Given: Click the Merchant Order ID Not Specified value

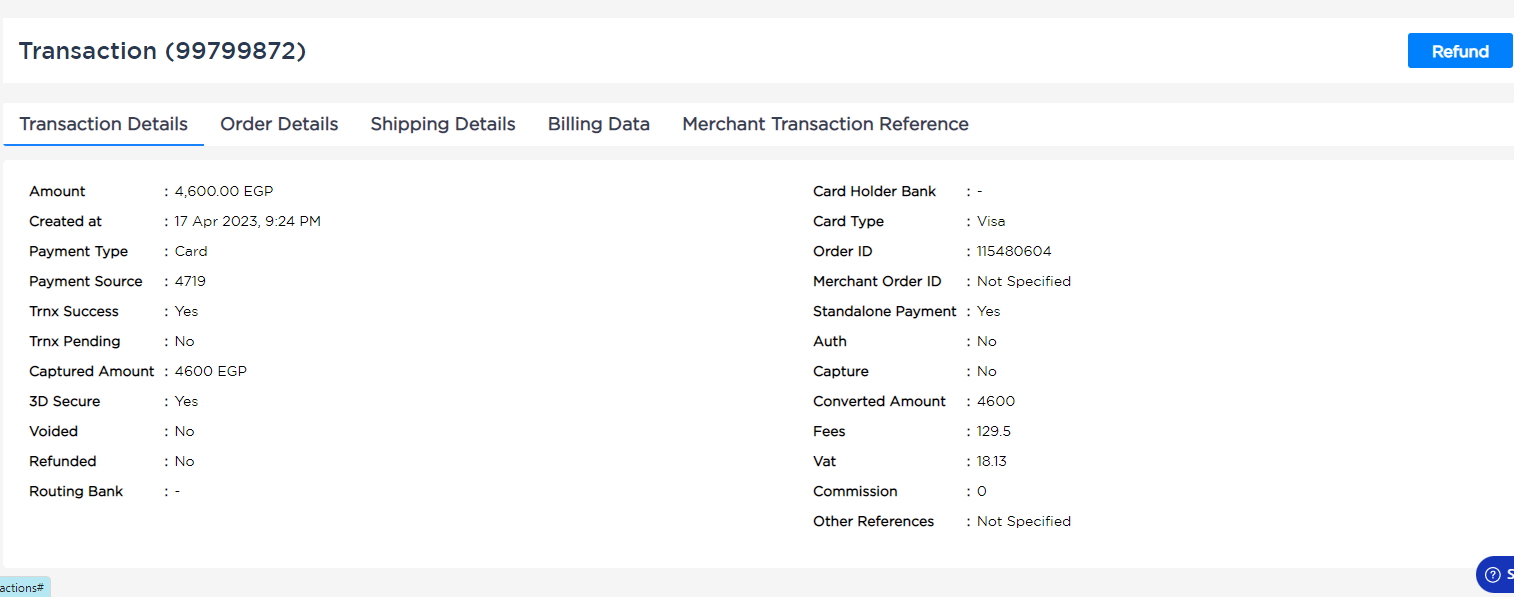Looking at the screenshot, I should click(1024, 281).
